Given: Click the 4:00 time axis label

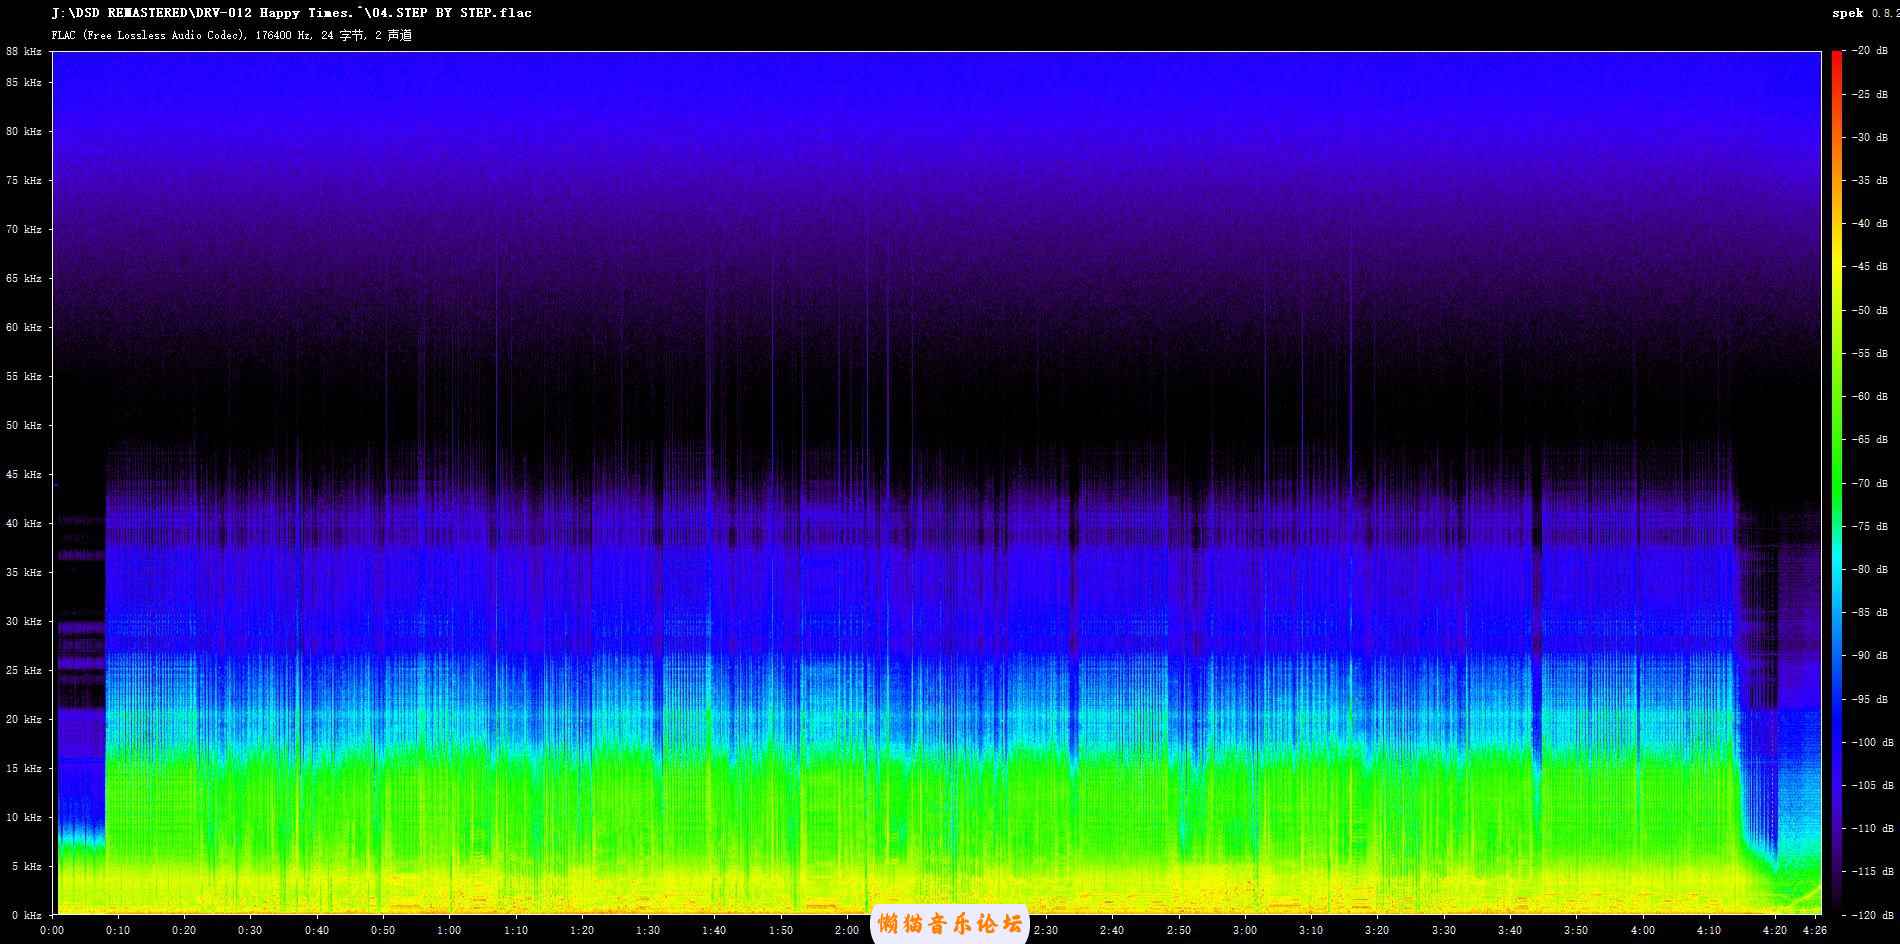Looking at the screenshot, I should tap(1643, 931).
